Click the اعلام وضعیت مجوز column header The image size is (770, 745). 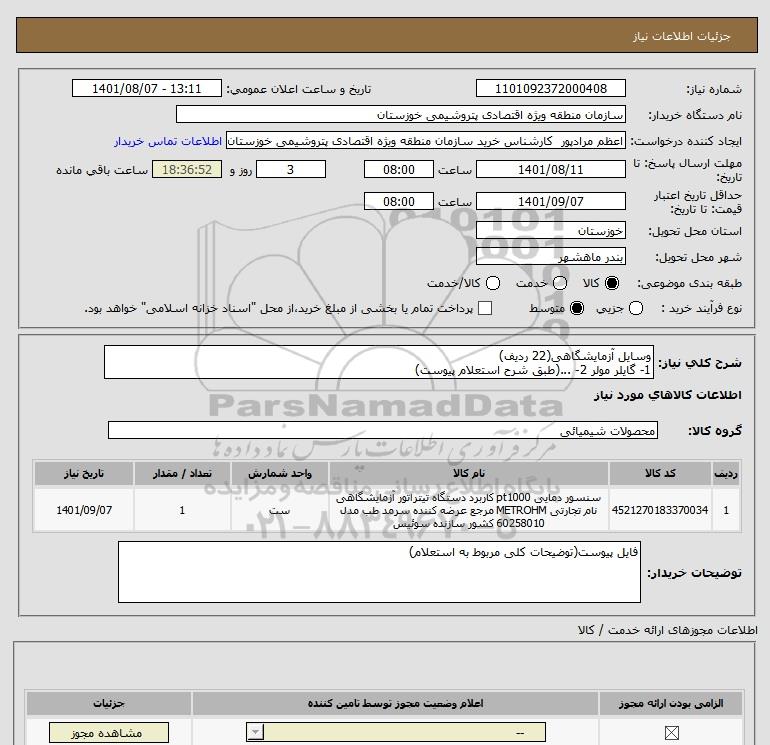click(x=395, y=703)
